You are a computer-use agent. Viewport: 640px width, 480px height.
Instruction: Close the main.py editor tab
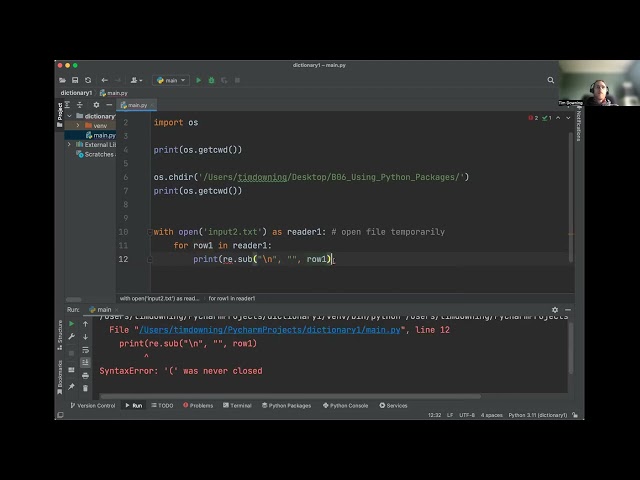[152, 105]
